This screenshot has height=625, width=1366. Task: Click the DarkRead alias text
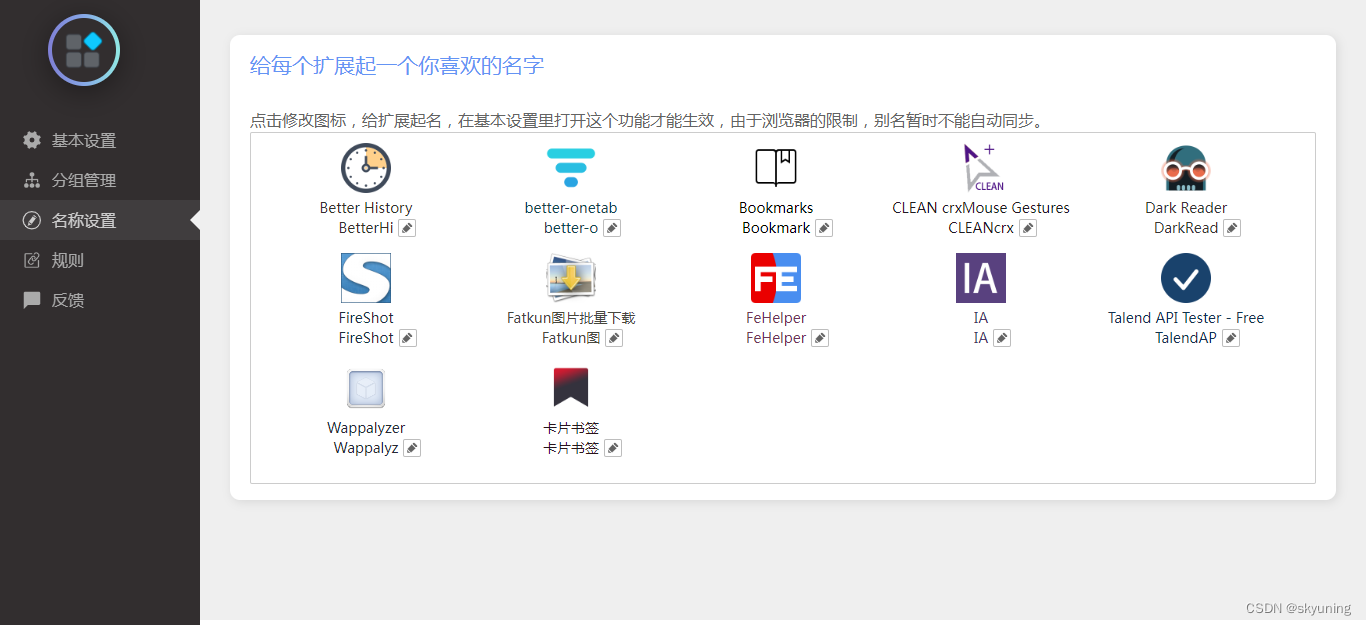(1186, 228)
